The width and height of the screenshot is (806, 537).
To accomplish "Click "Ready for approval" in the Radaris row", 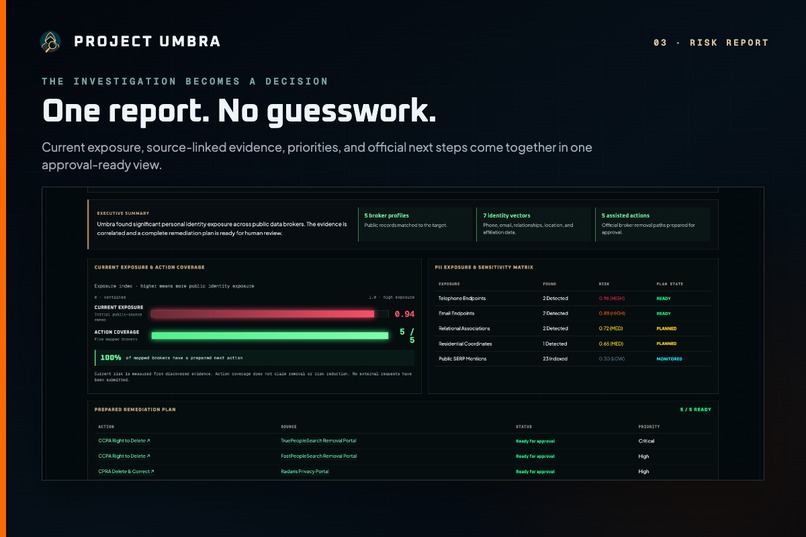I will tap(535, 471).
